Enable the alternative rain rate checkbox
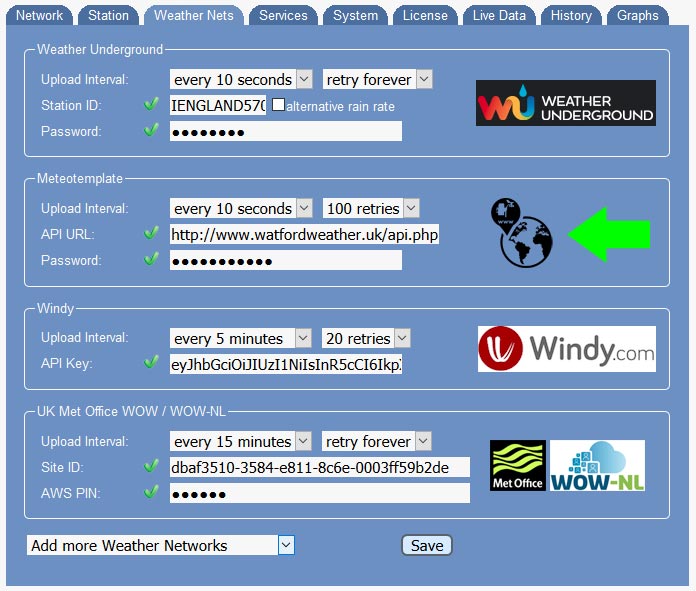This screenshot has height=591, width=696. (278, 105)
